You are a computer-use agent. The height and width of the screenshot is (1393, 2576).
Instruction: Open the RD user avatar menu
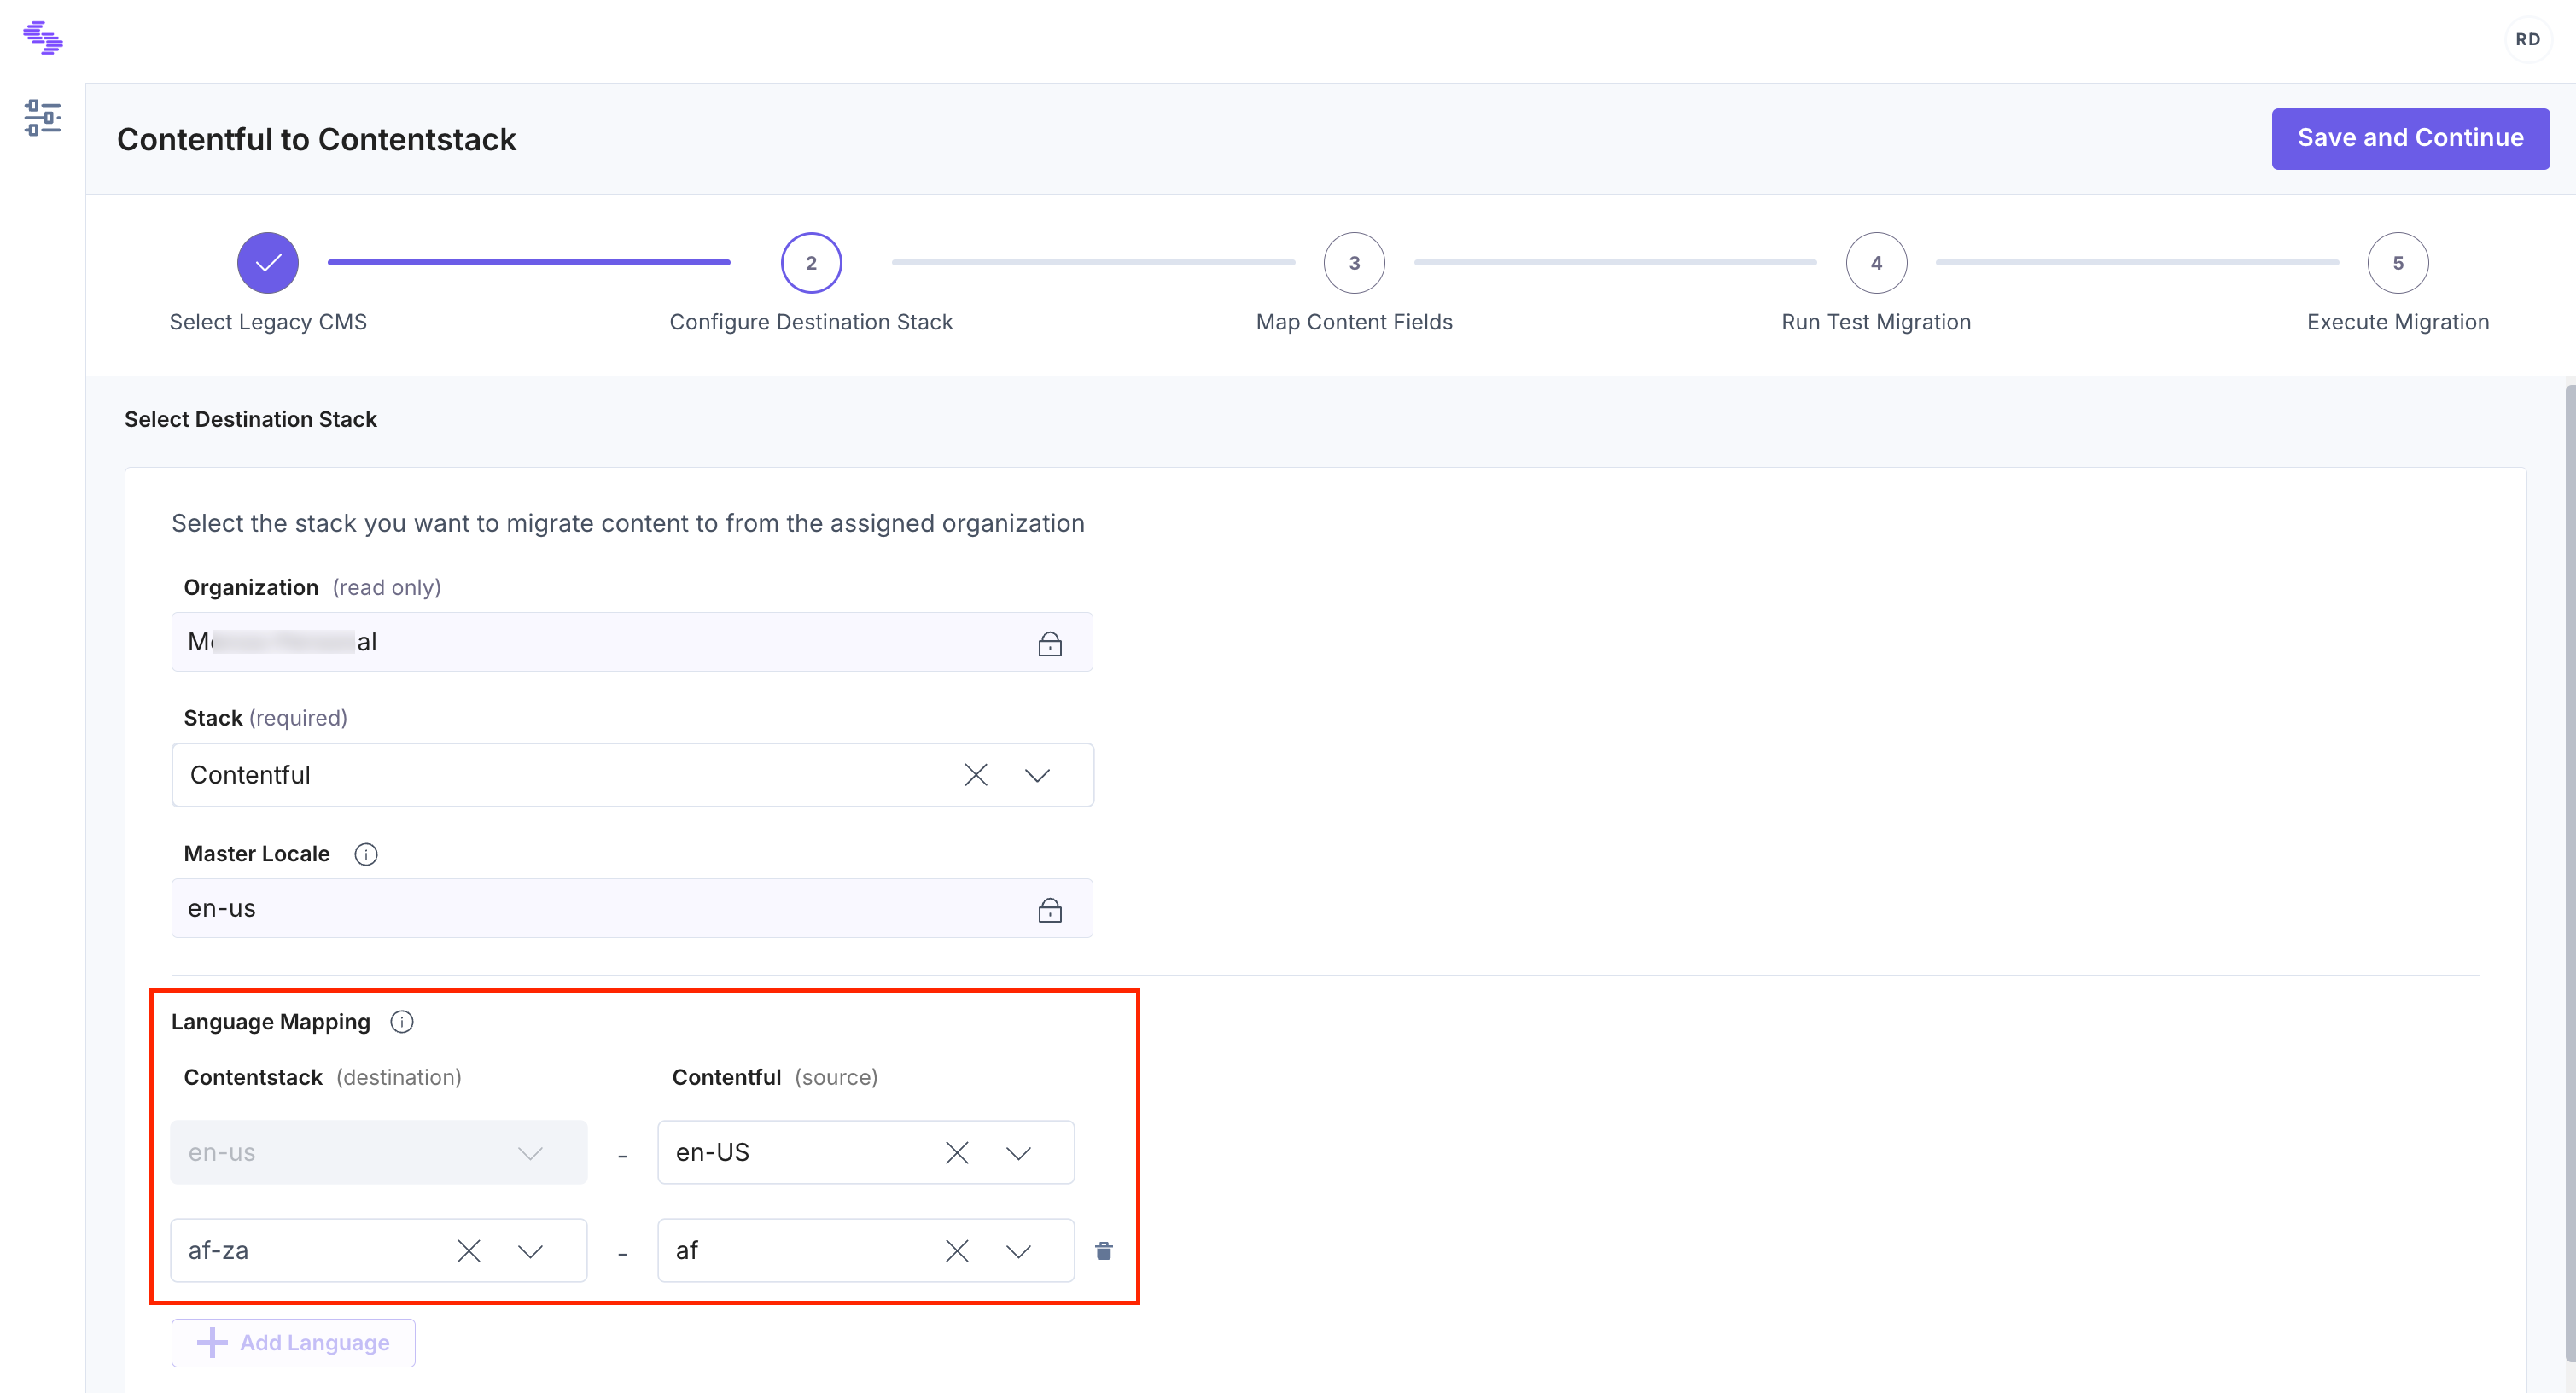(2527, 40)
